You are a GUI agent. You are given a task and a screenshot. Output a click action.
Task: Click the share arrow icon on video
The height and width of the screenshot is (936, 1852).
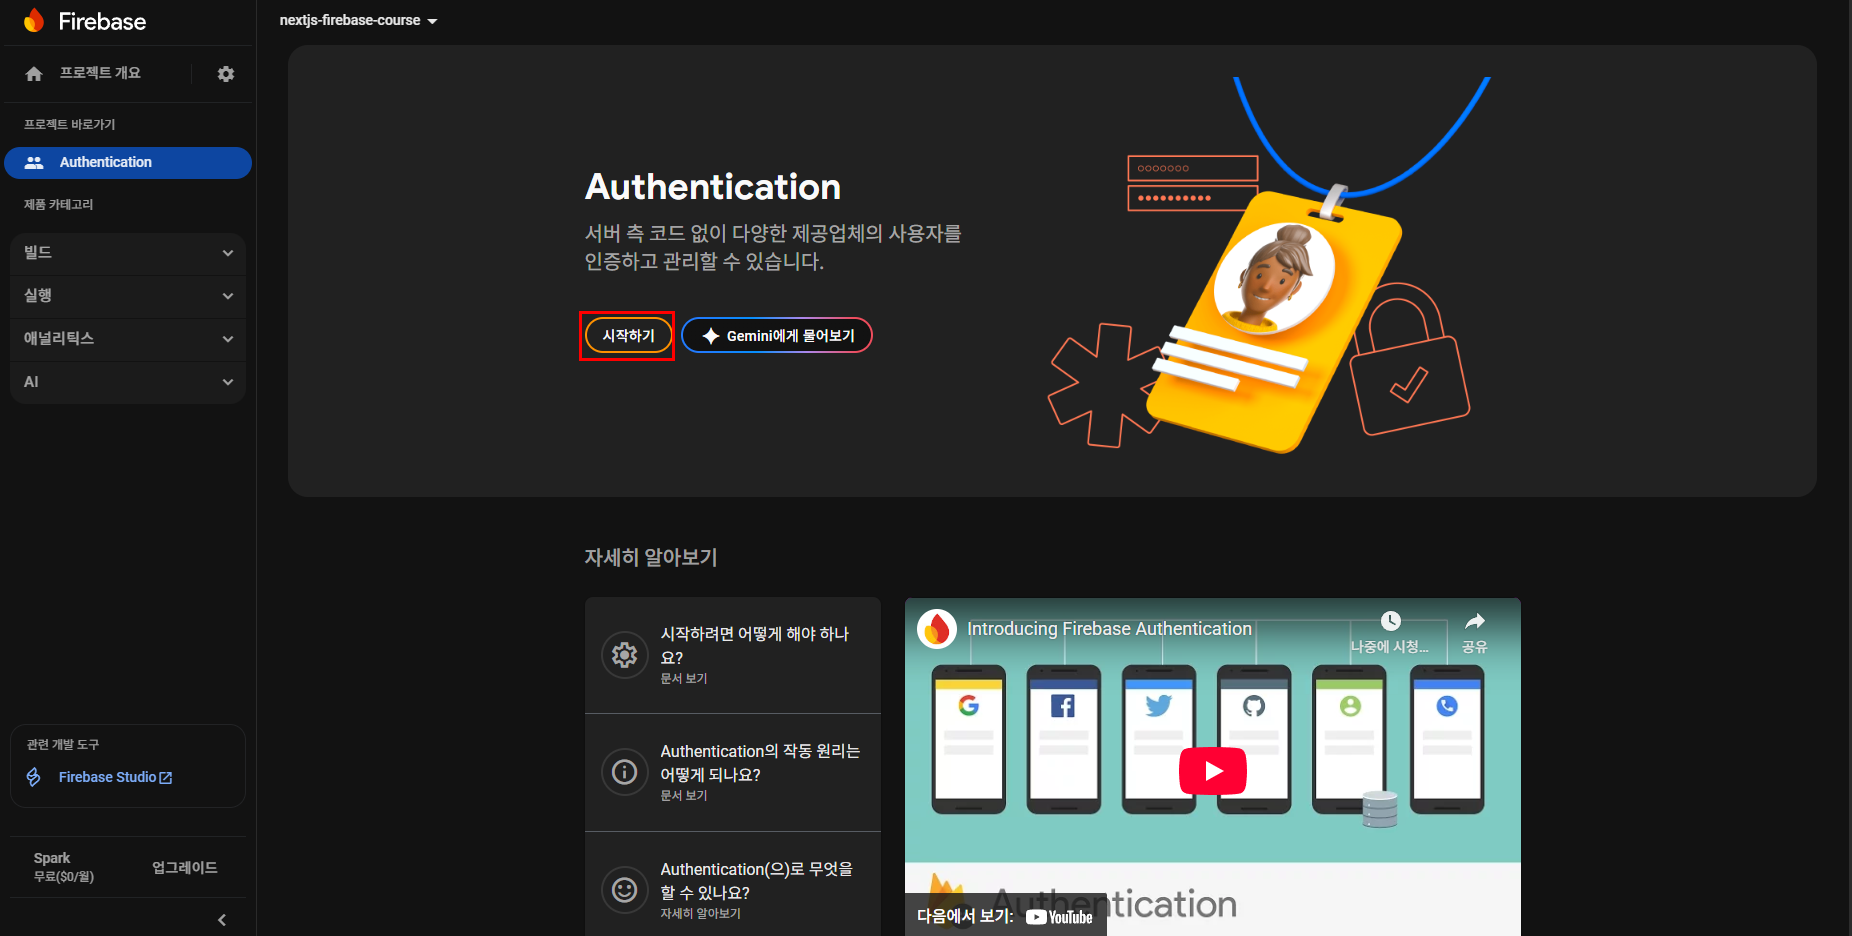1475,621
